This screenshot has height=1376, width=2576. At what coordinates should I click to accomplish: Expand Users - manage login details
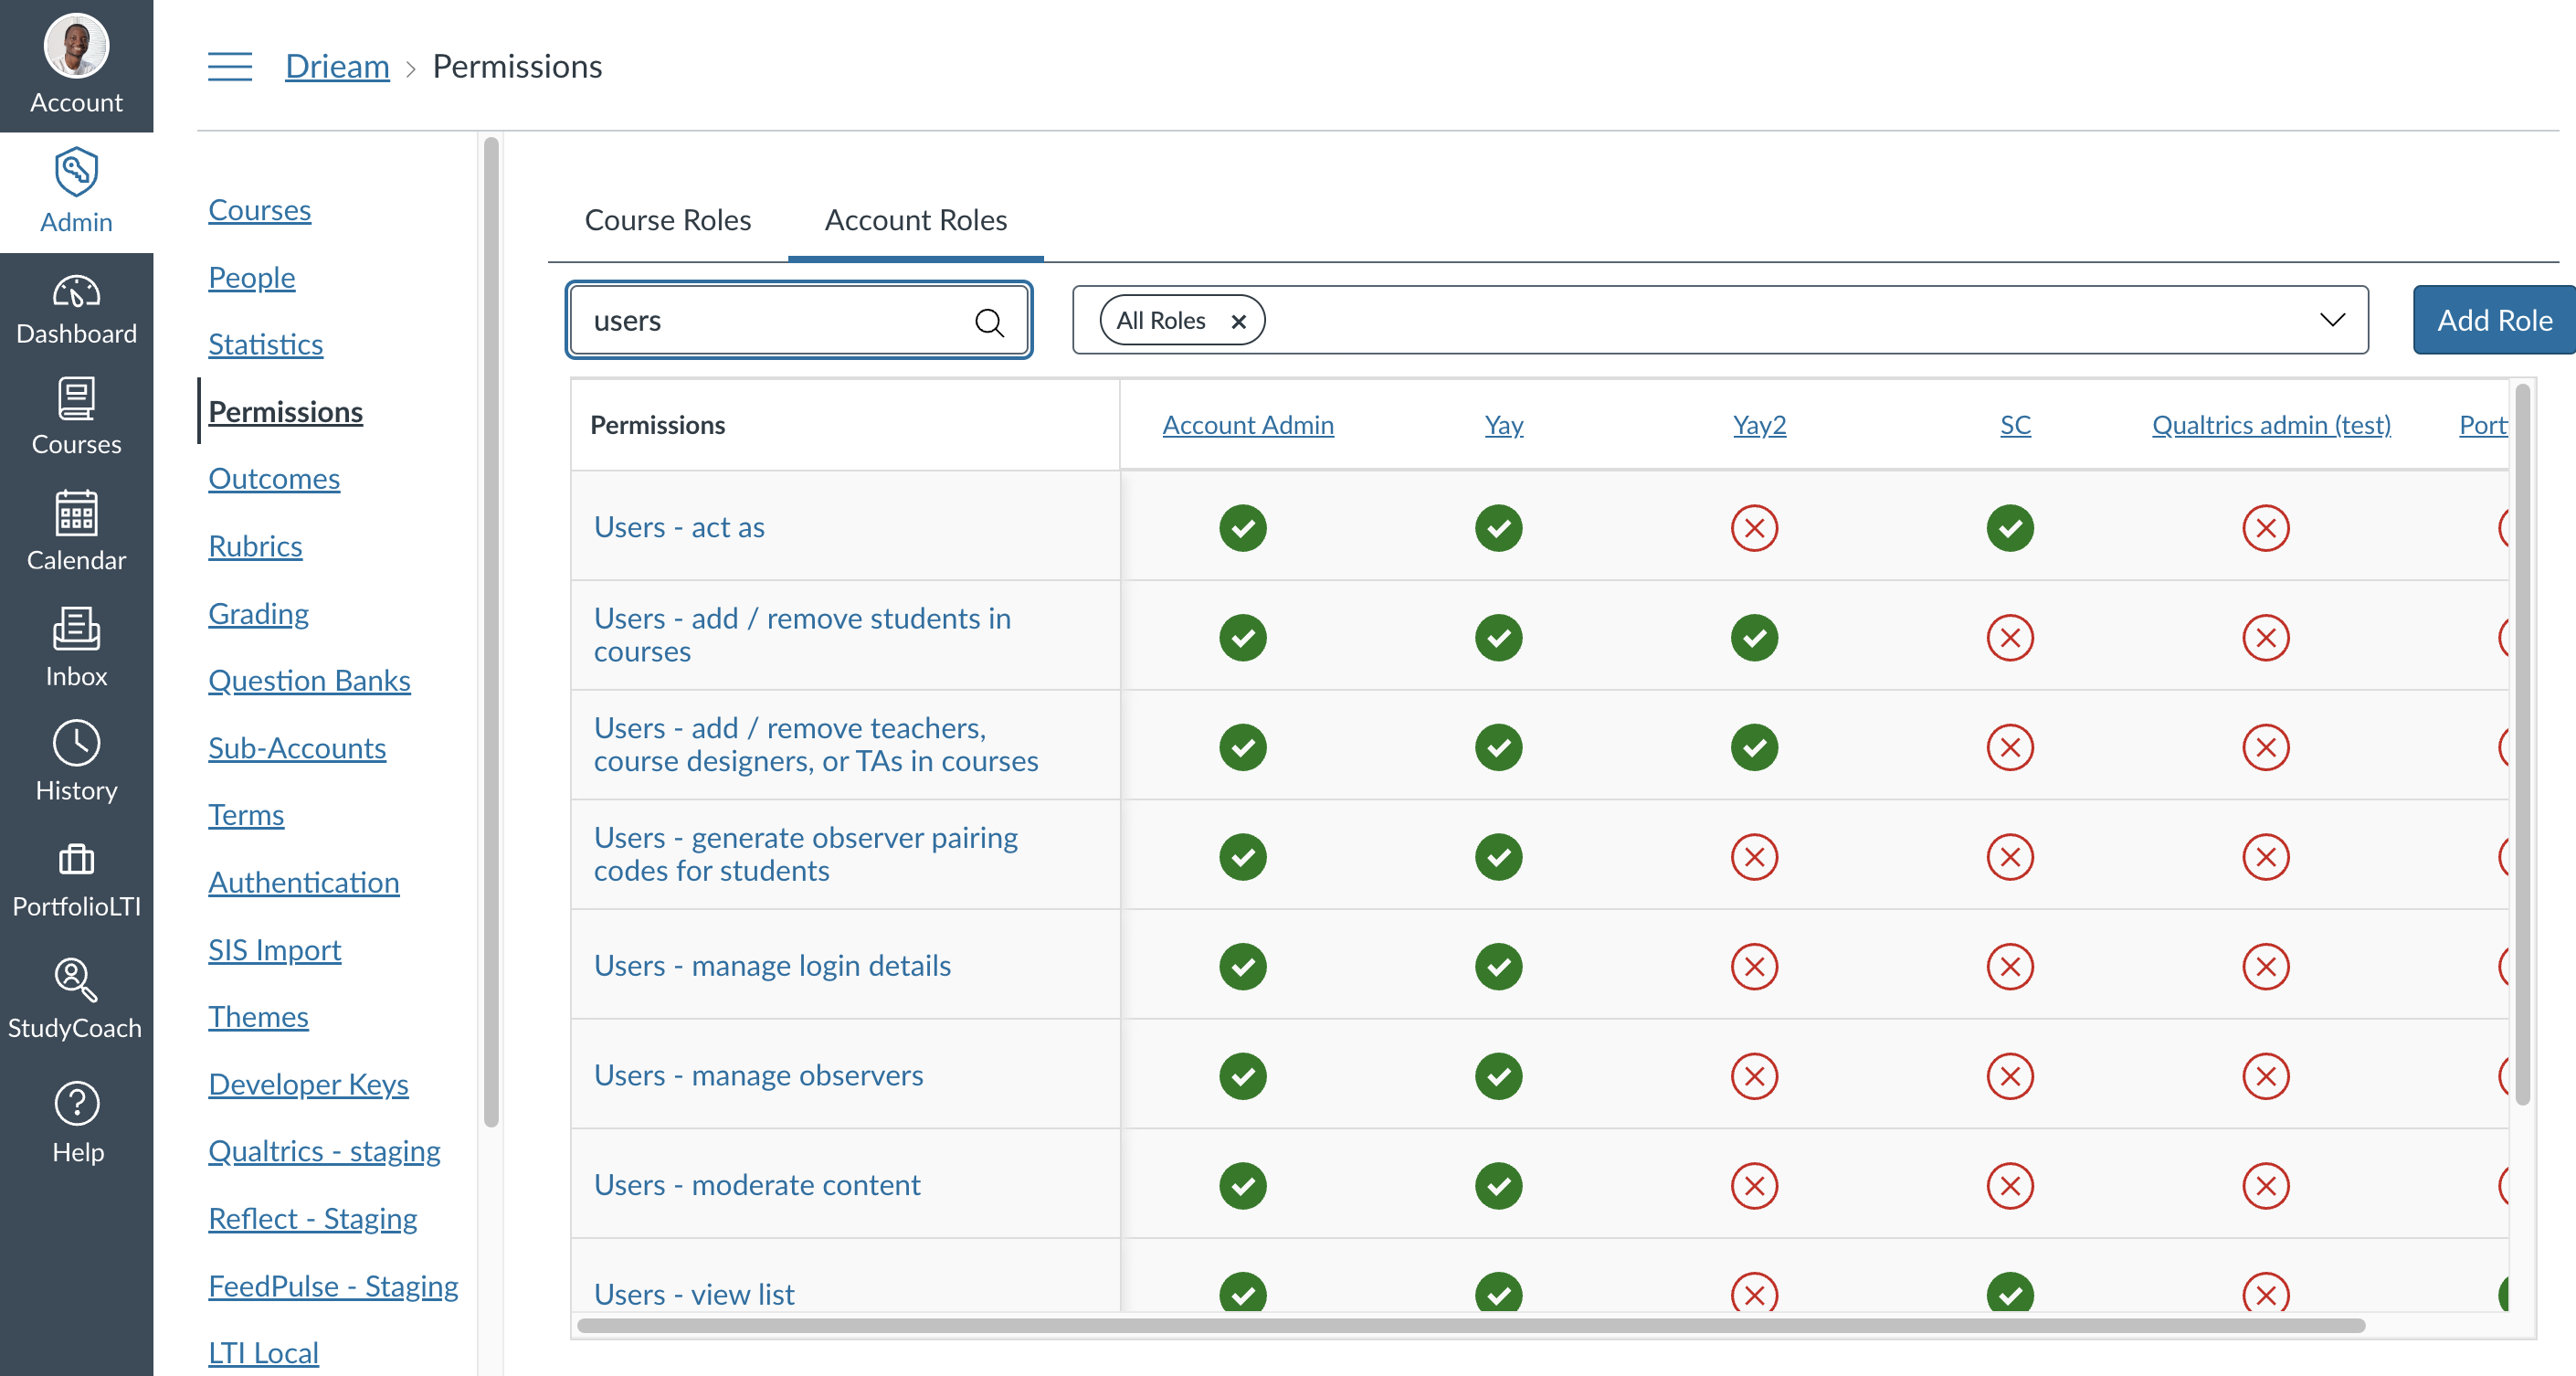772,966
